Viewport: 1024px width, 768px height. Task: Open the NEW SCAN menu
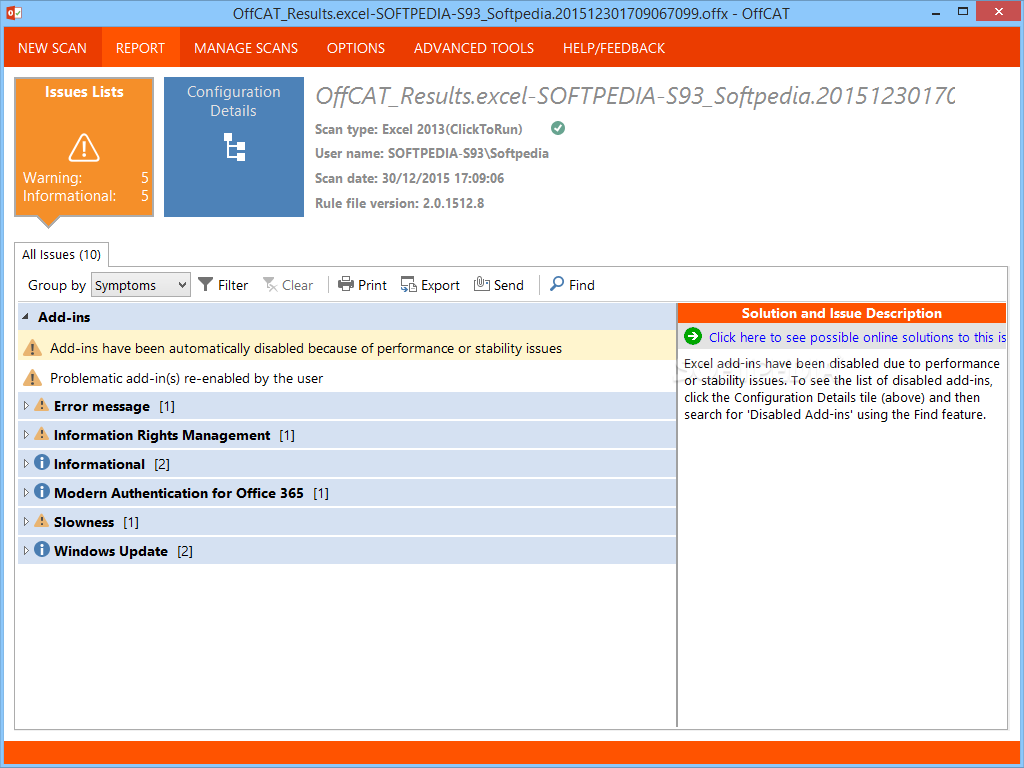(52, 48)
